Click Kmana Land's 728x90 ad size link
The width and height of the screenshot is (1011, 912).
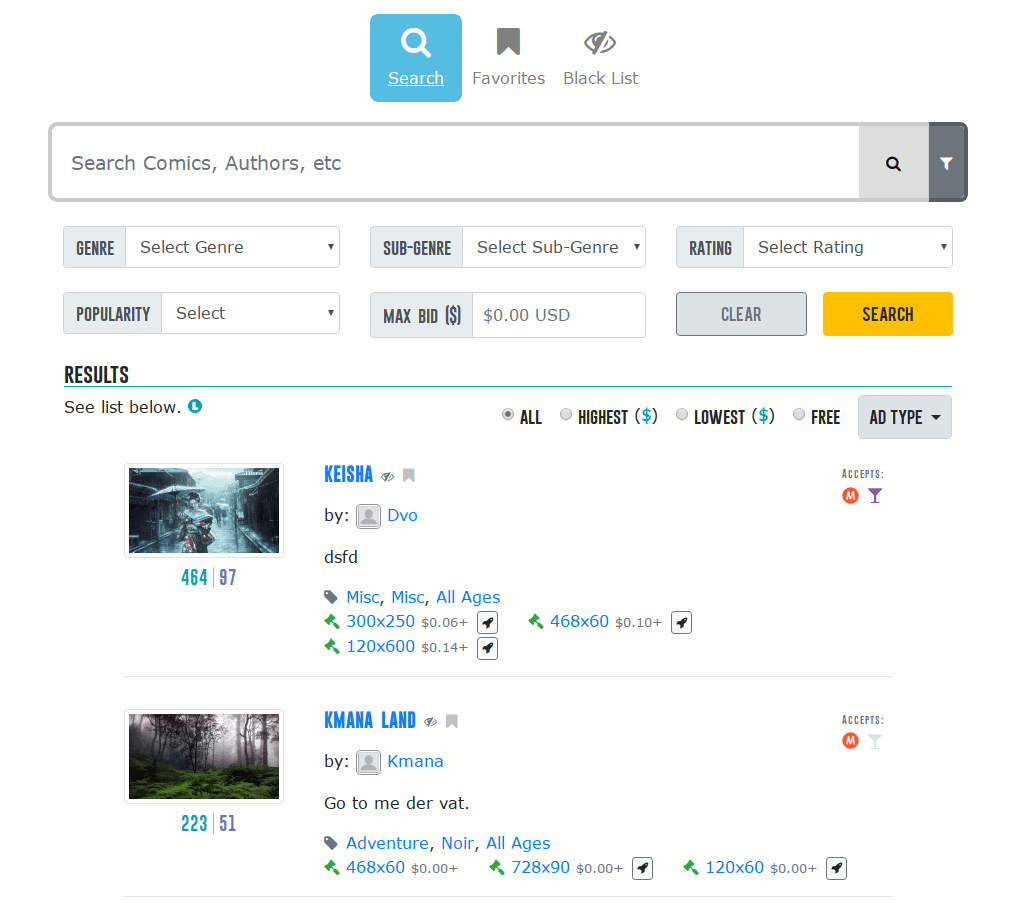(540, 867)
